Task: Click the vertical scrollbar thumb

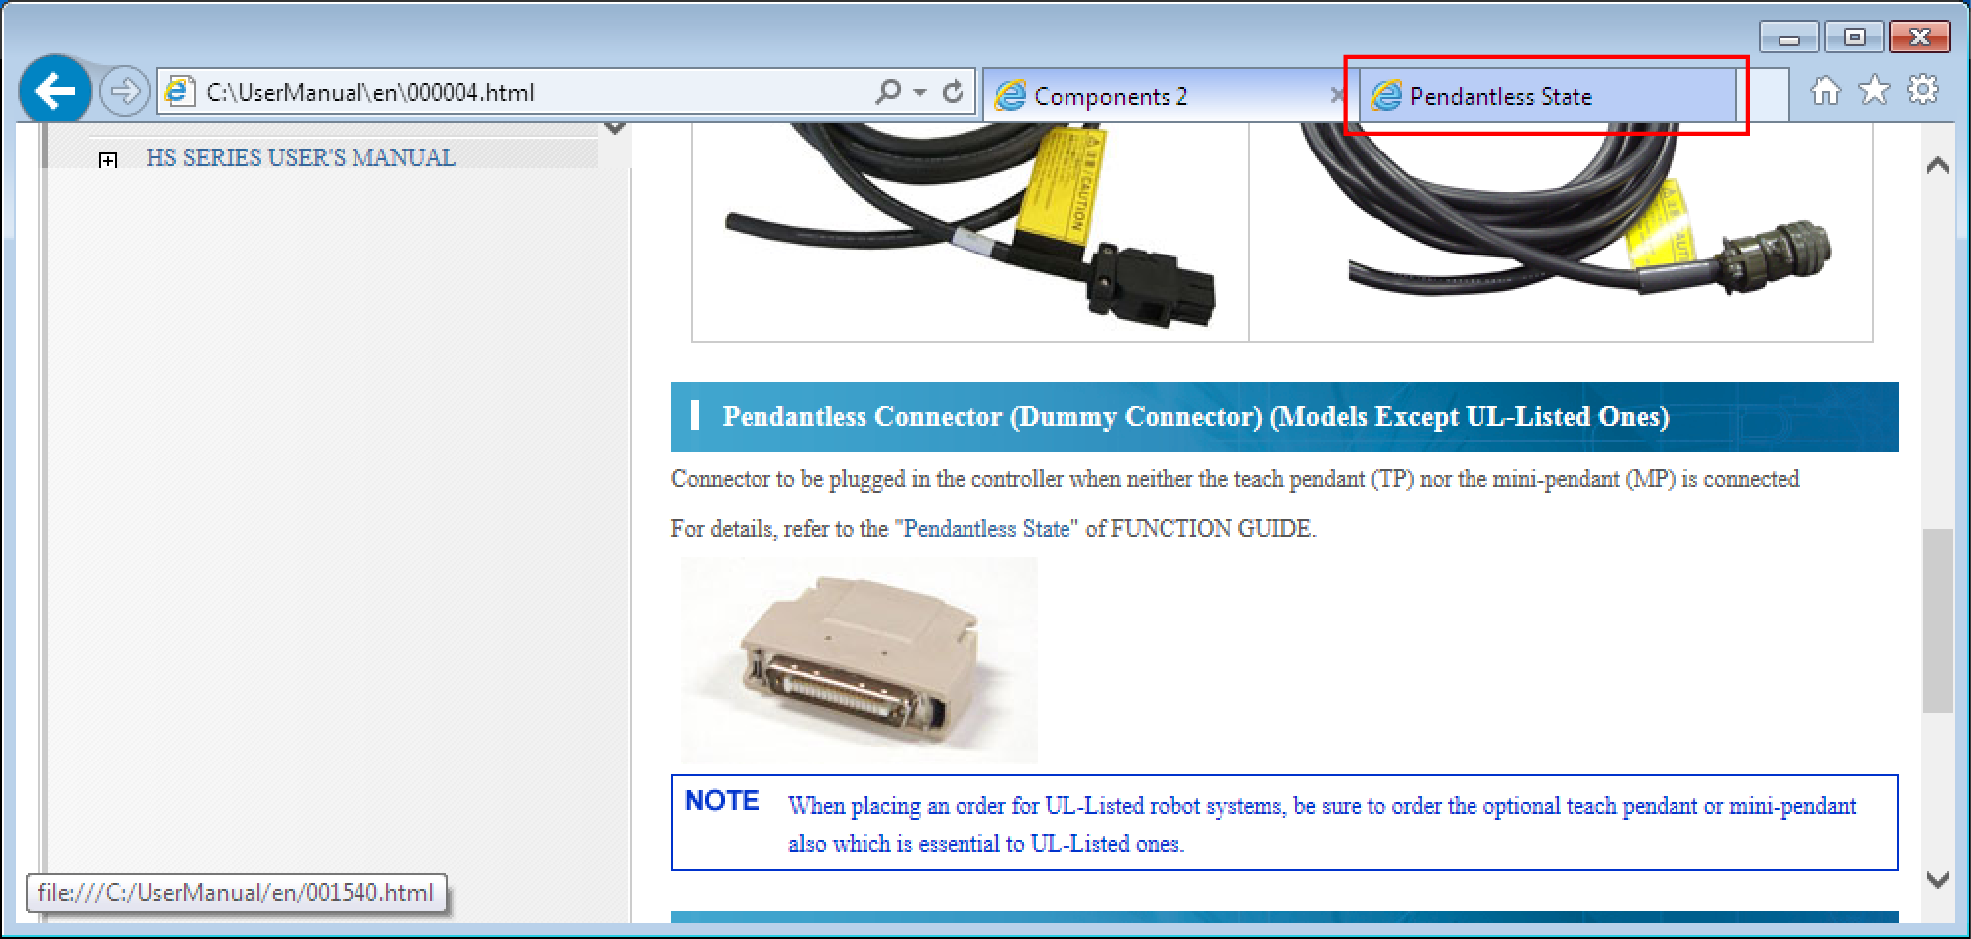Action: point(1937,620)
